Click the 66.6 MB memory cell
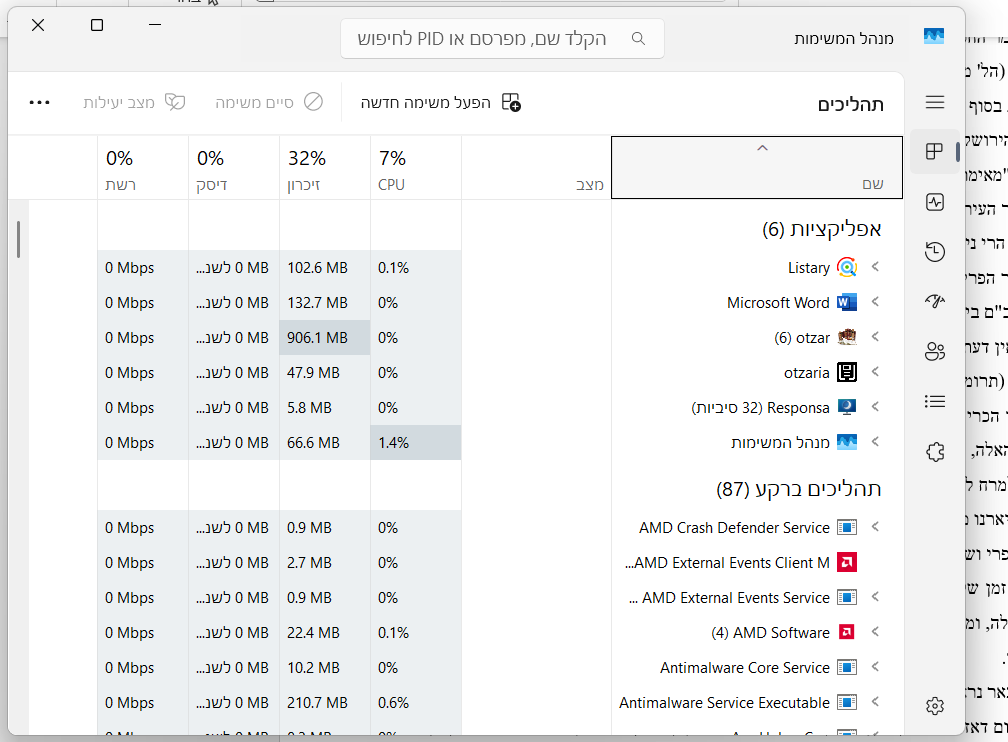1008x742 pixels. click(x=325, y=442)
